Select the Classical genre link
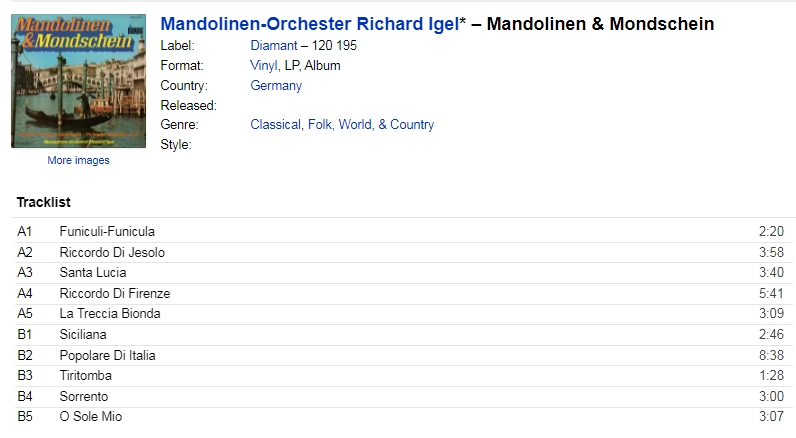This screenshot has height=438, width=796. click(x=275, y=124)
